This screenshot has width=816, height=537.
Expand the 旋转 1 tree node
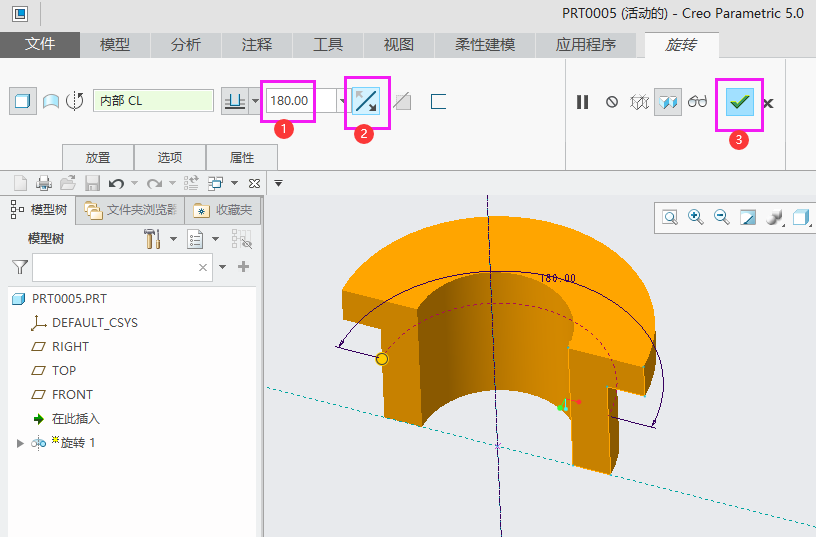pyautogui.click(x=20, y=443)
